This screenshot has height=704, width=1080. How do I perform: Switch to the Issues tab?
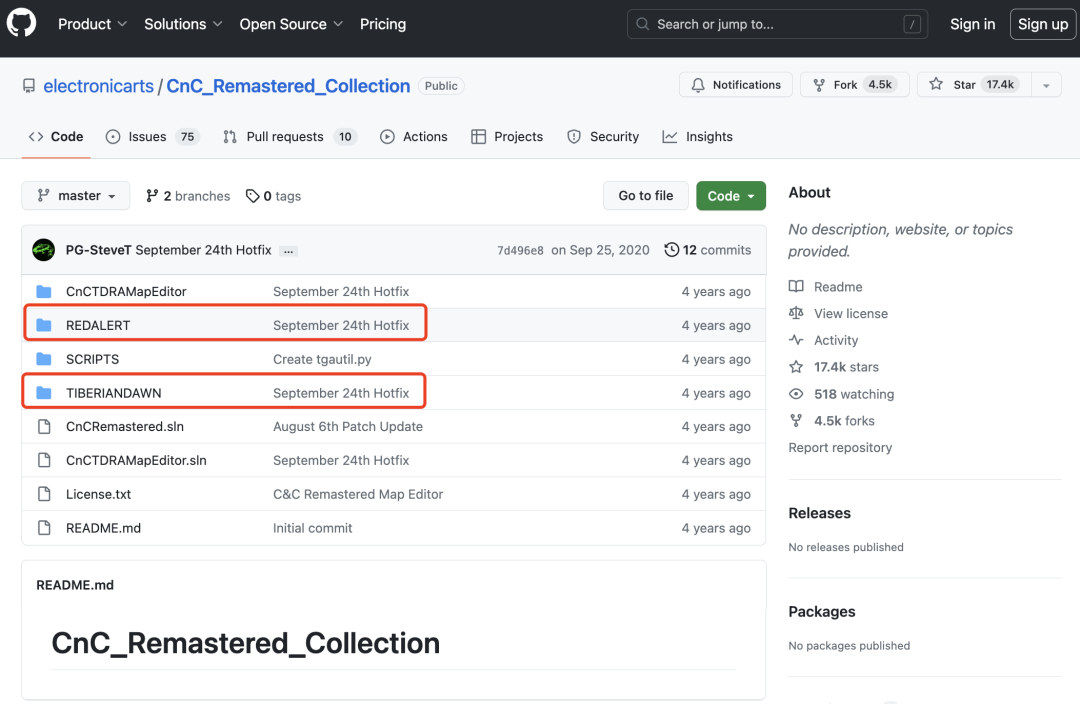click(x=152, y=136)
